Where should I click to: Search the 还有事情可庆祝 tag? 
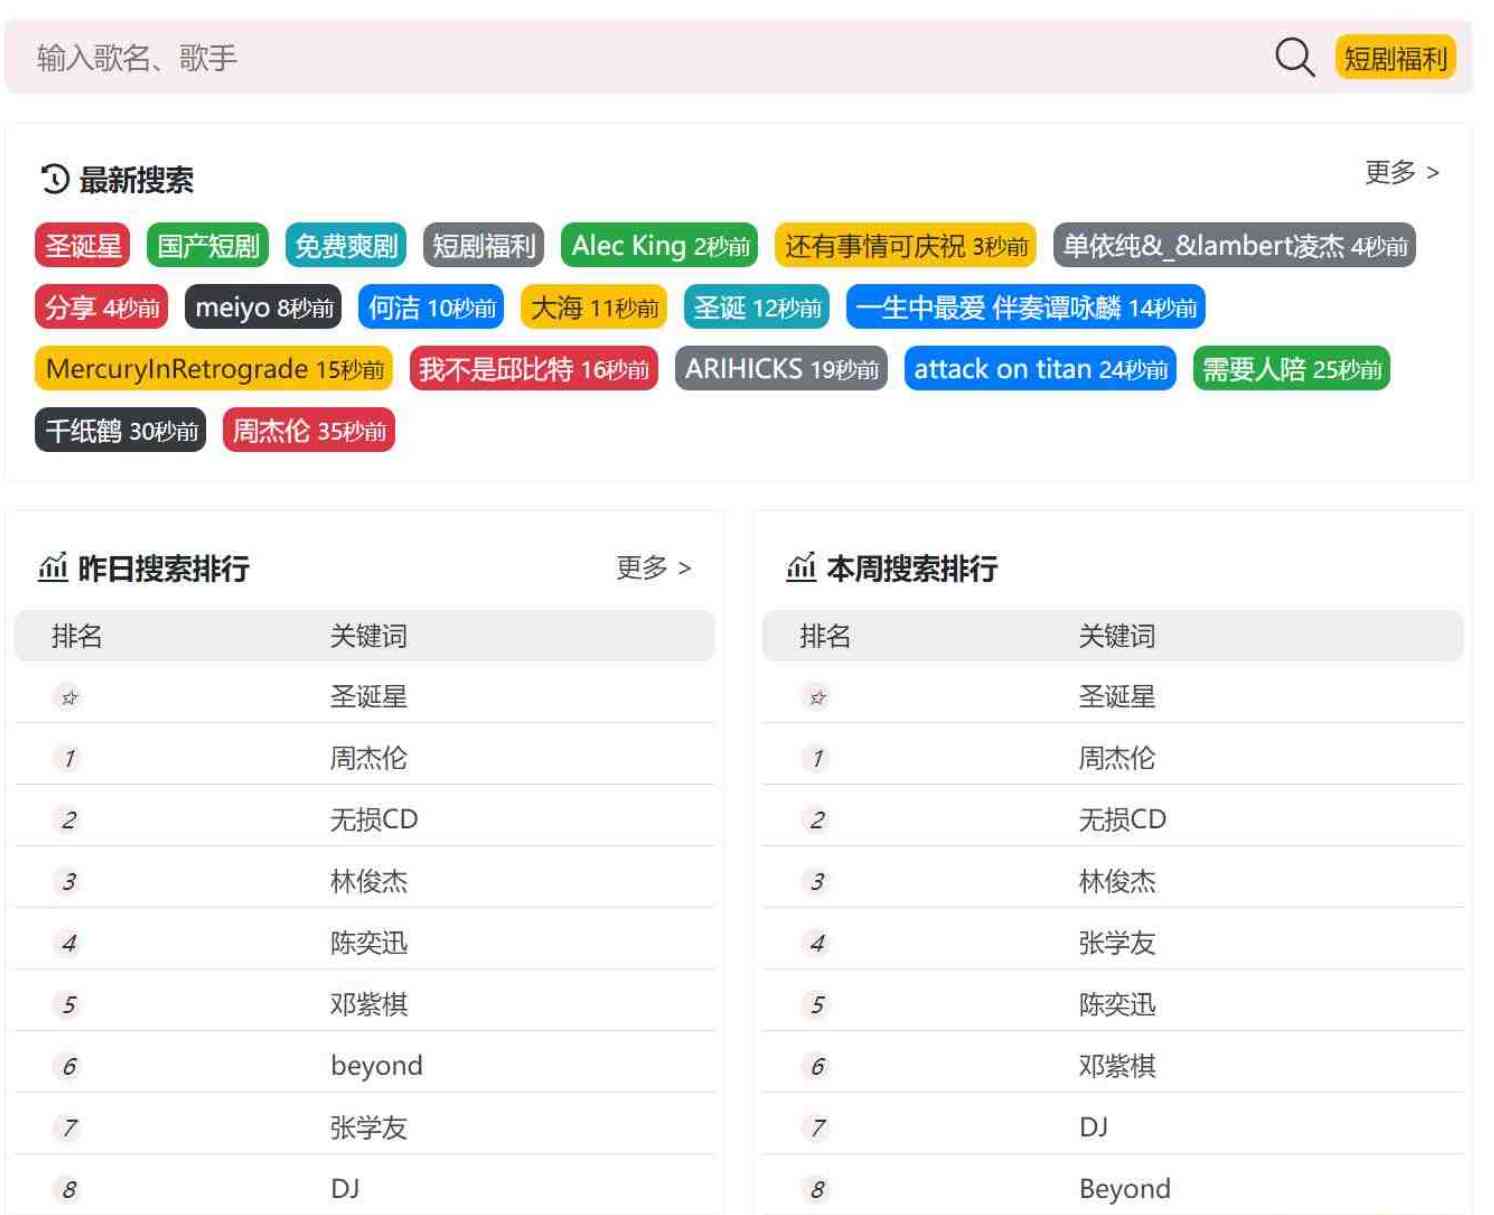coord(906,246)
